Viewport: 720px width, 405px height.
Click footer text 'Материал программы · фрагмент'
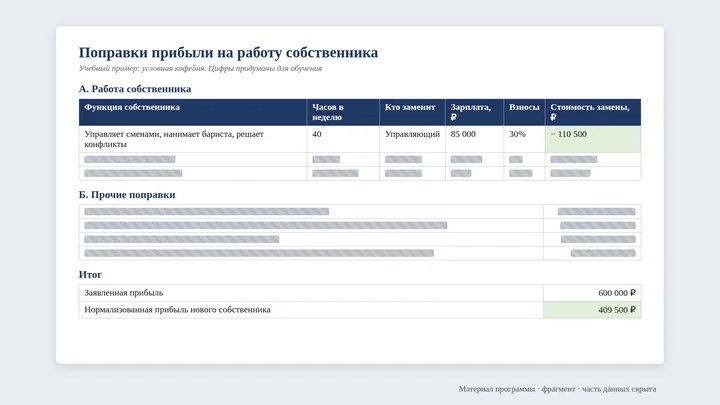[x=517, y=389]
